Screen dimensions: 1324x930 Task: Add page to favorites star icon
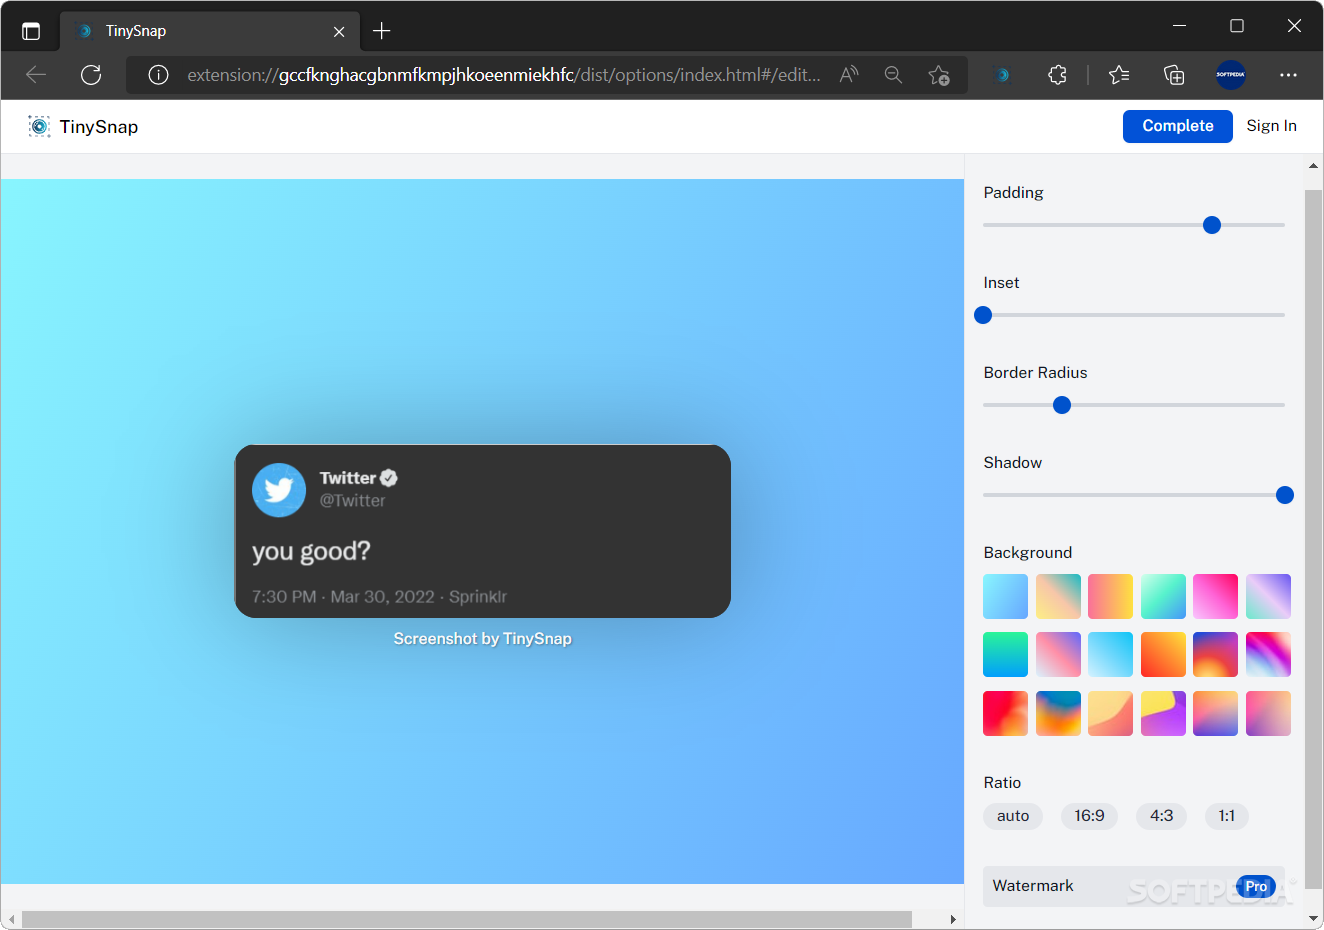click(938, 75)
